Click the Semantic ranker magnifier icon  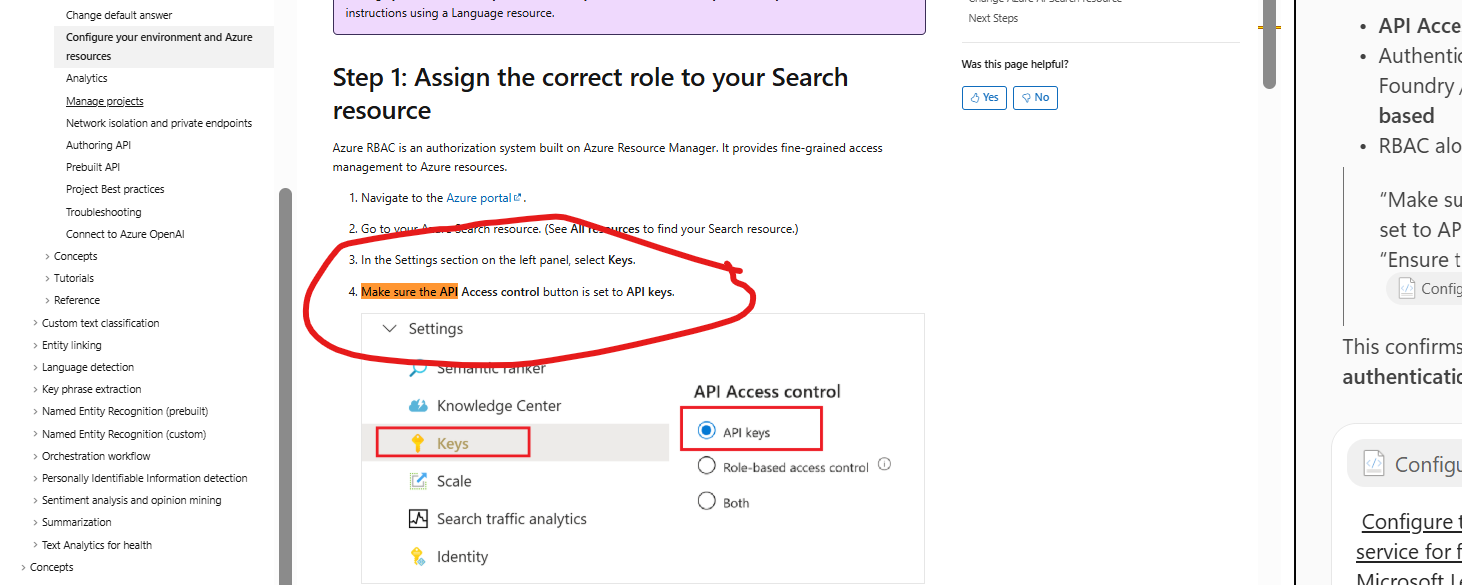(x=418, y=368)
